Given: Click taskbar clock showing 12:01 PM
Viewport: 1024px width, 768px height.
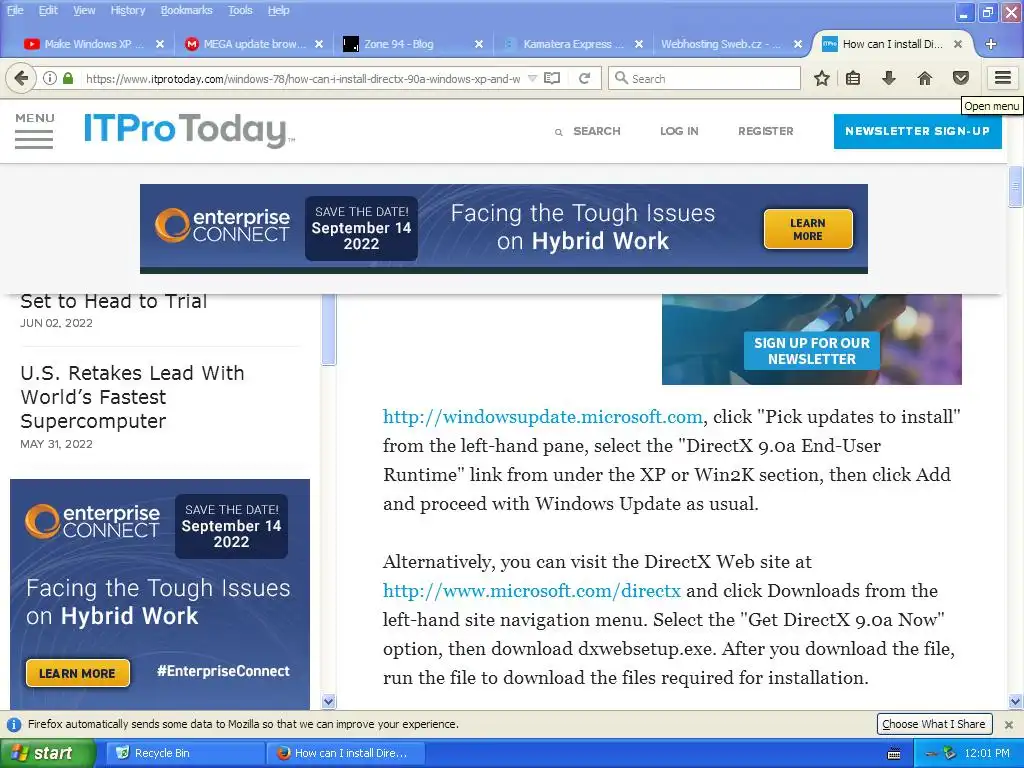Looking at the screenshot, I should point(987,754).
